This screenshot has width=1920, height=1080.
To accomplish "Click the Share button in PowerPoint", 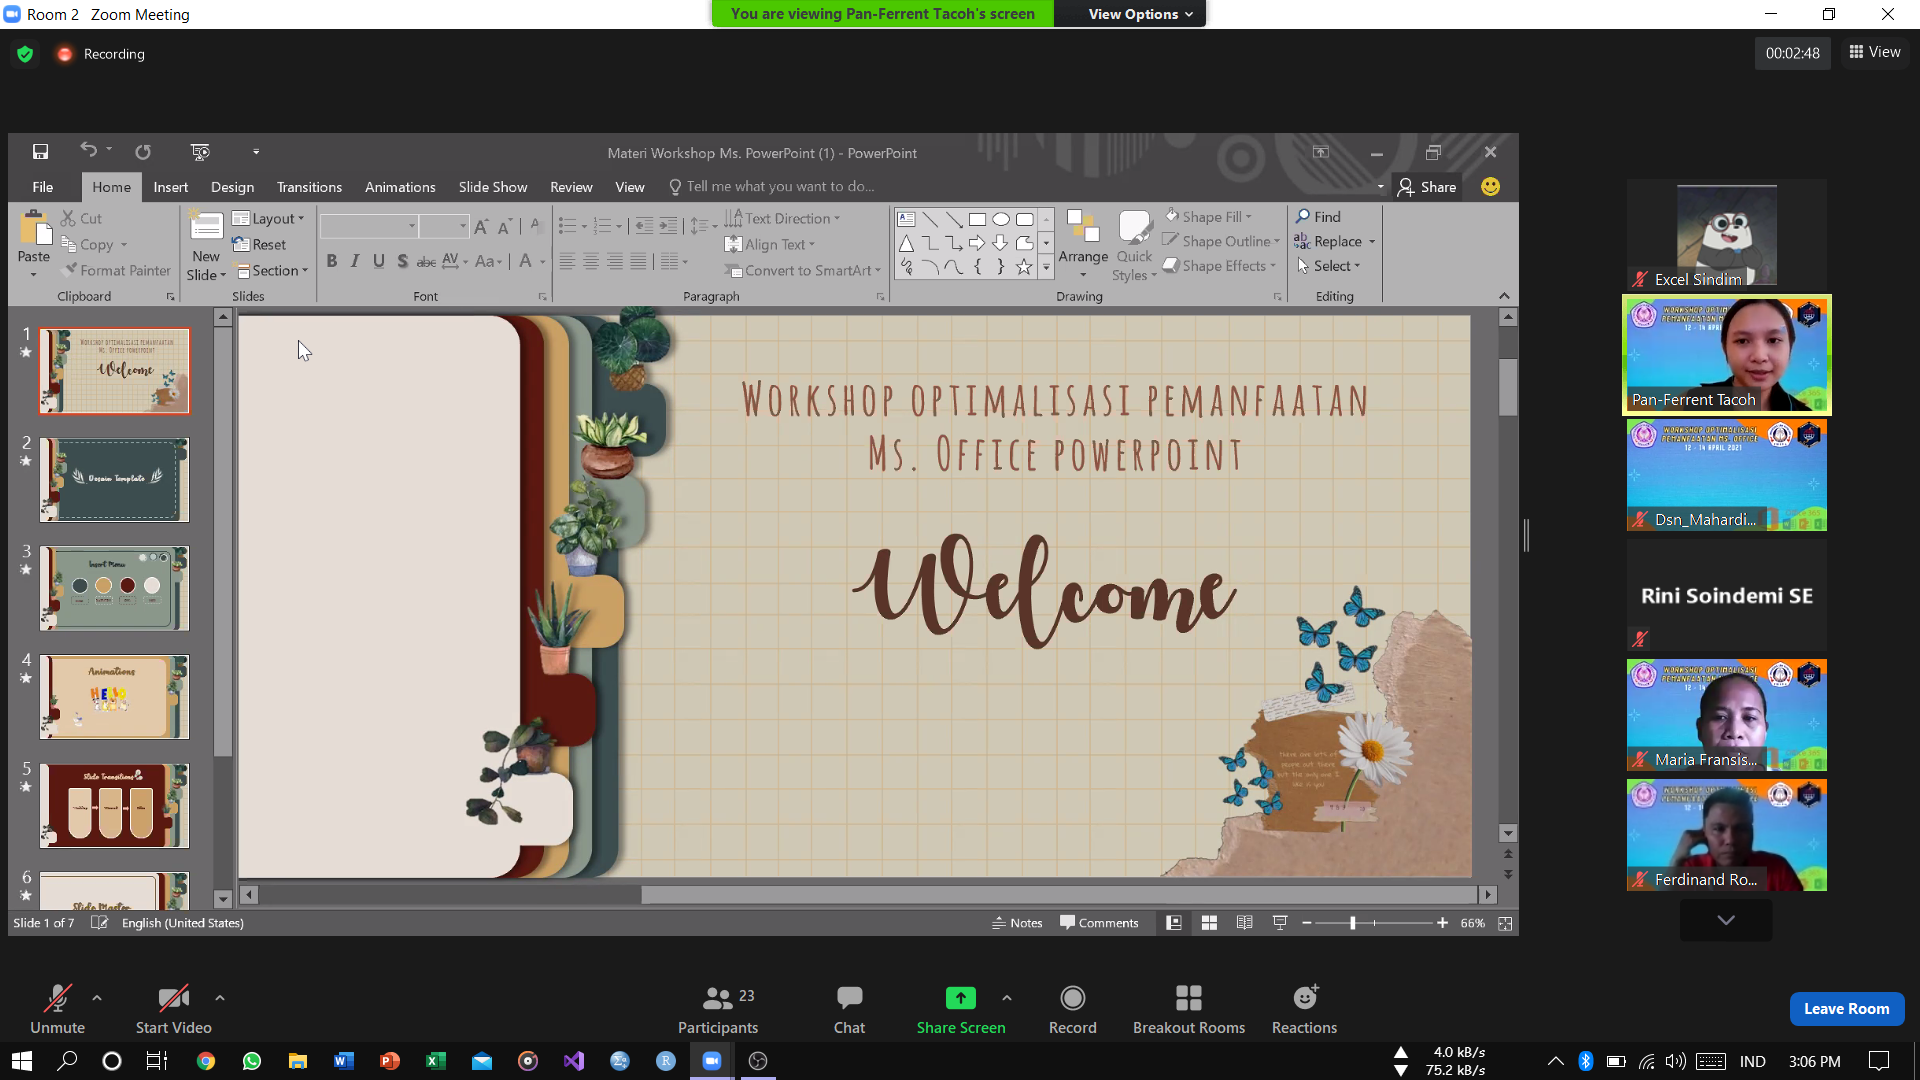I will coord(1427,187).
